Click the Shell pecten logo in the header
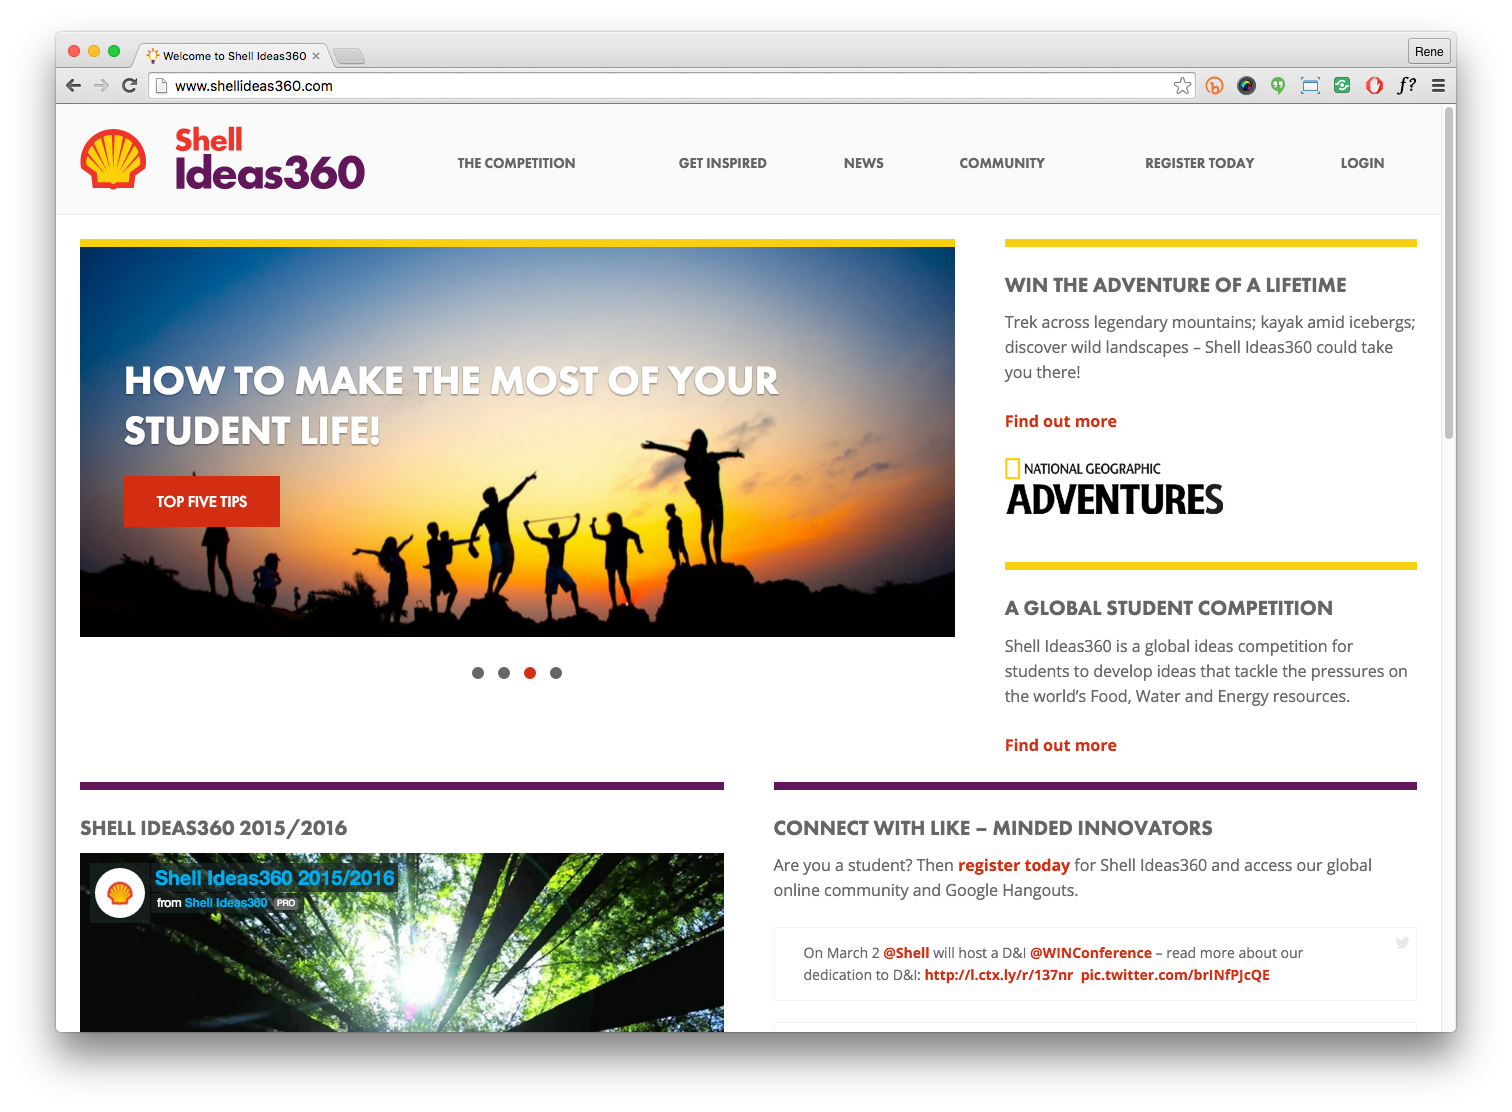 (113, 159)
